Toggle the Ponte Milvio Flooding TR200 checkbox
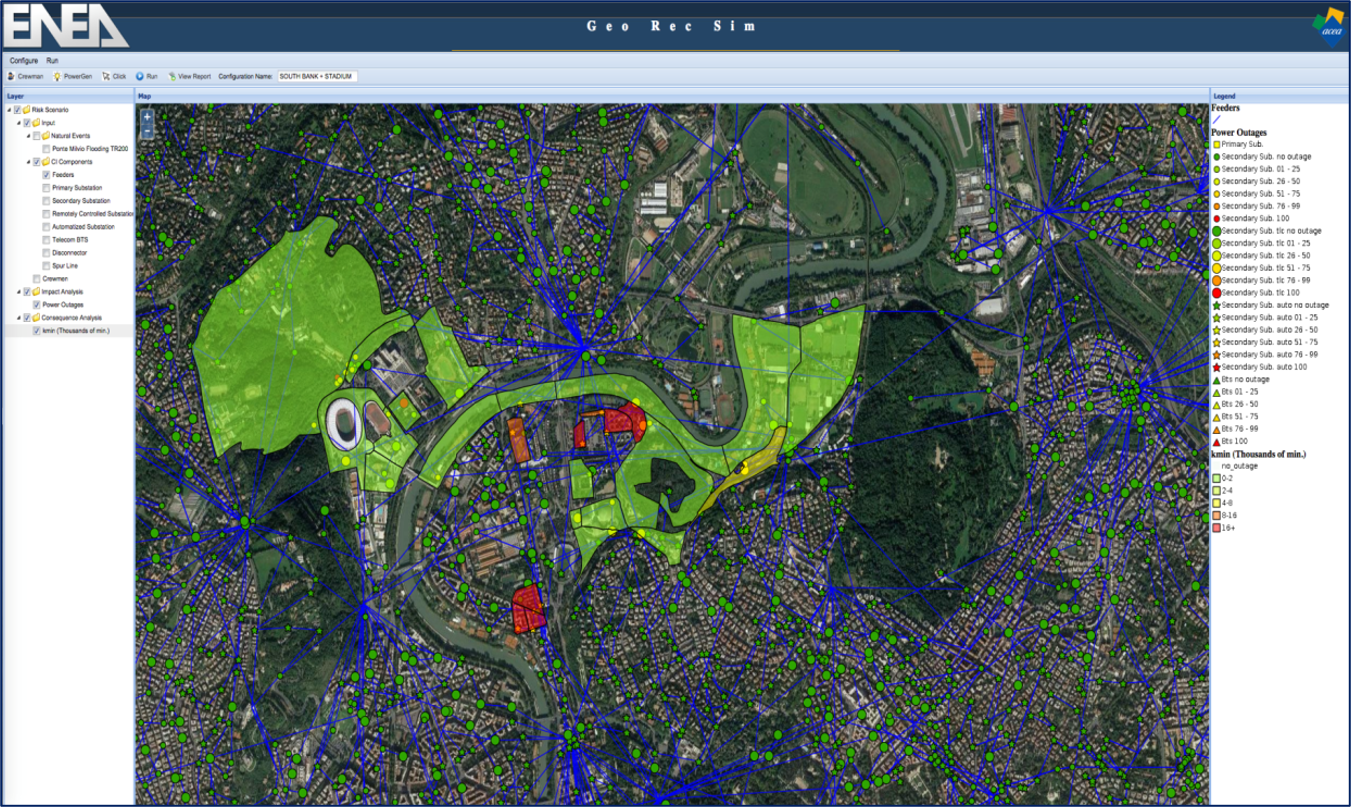 click(47, 149)
